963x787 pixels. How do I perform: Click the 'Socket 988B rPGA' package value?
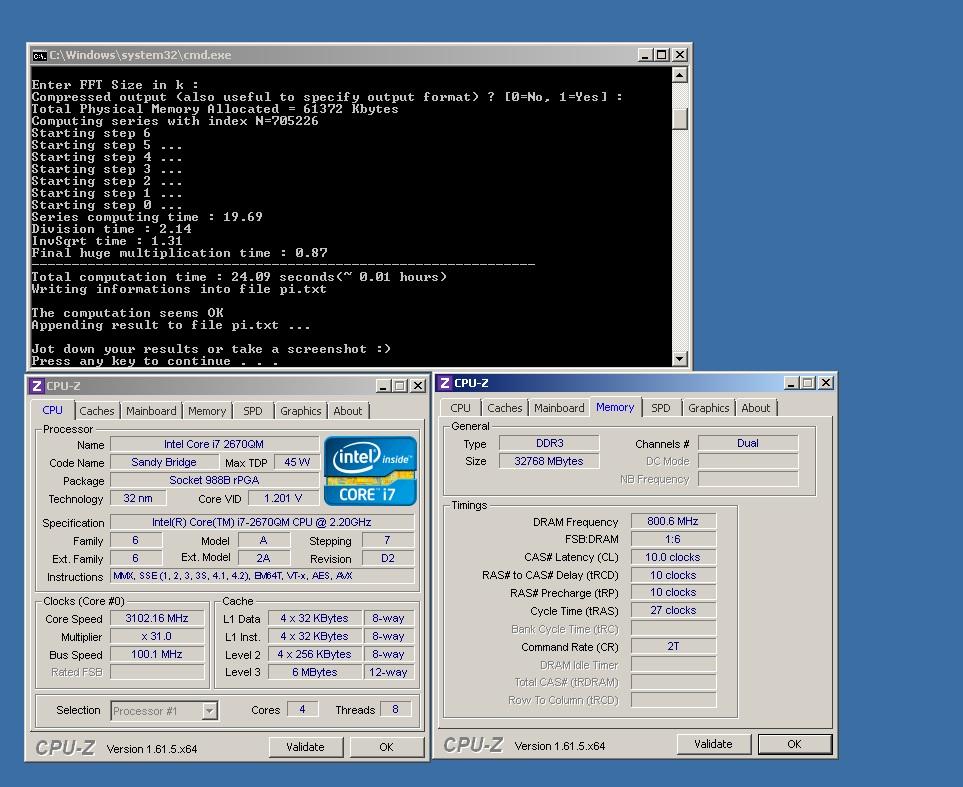pos(214,480)
